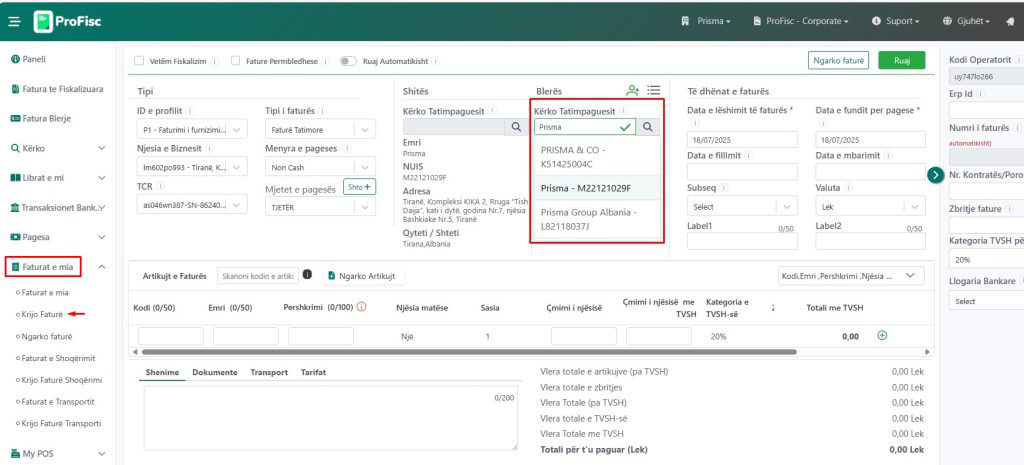Click info icon next to Fature Permbledhese

(x=325, y=61)
